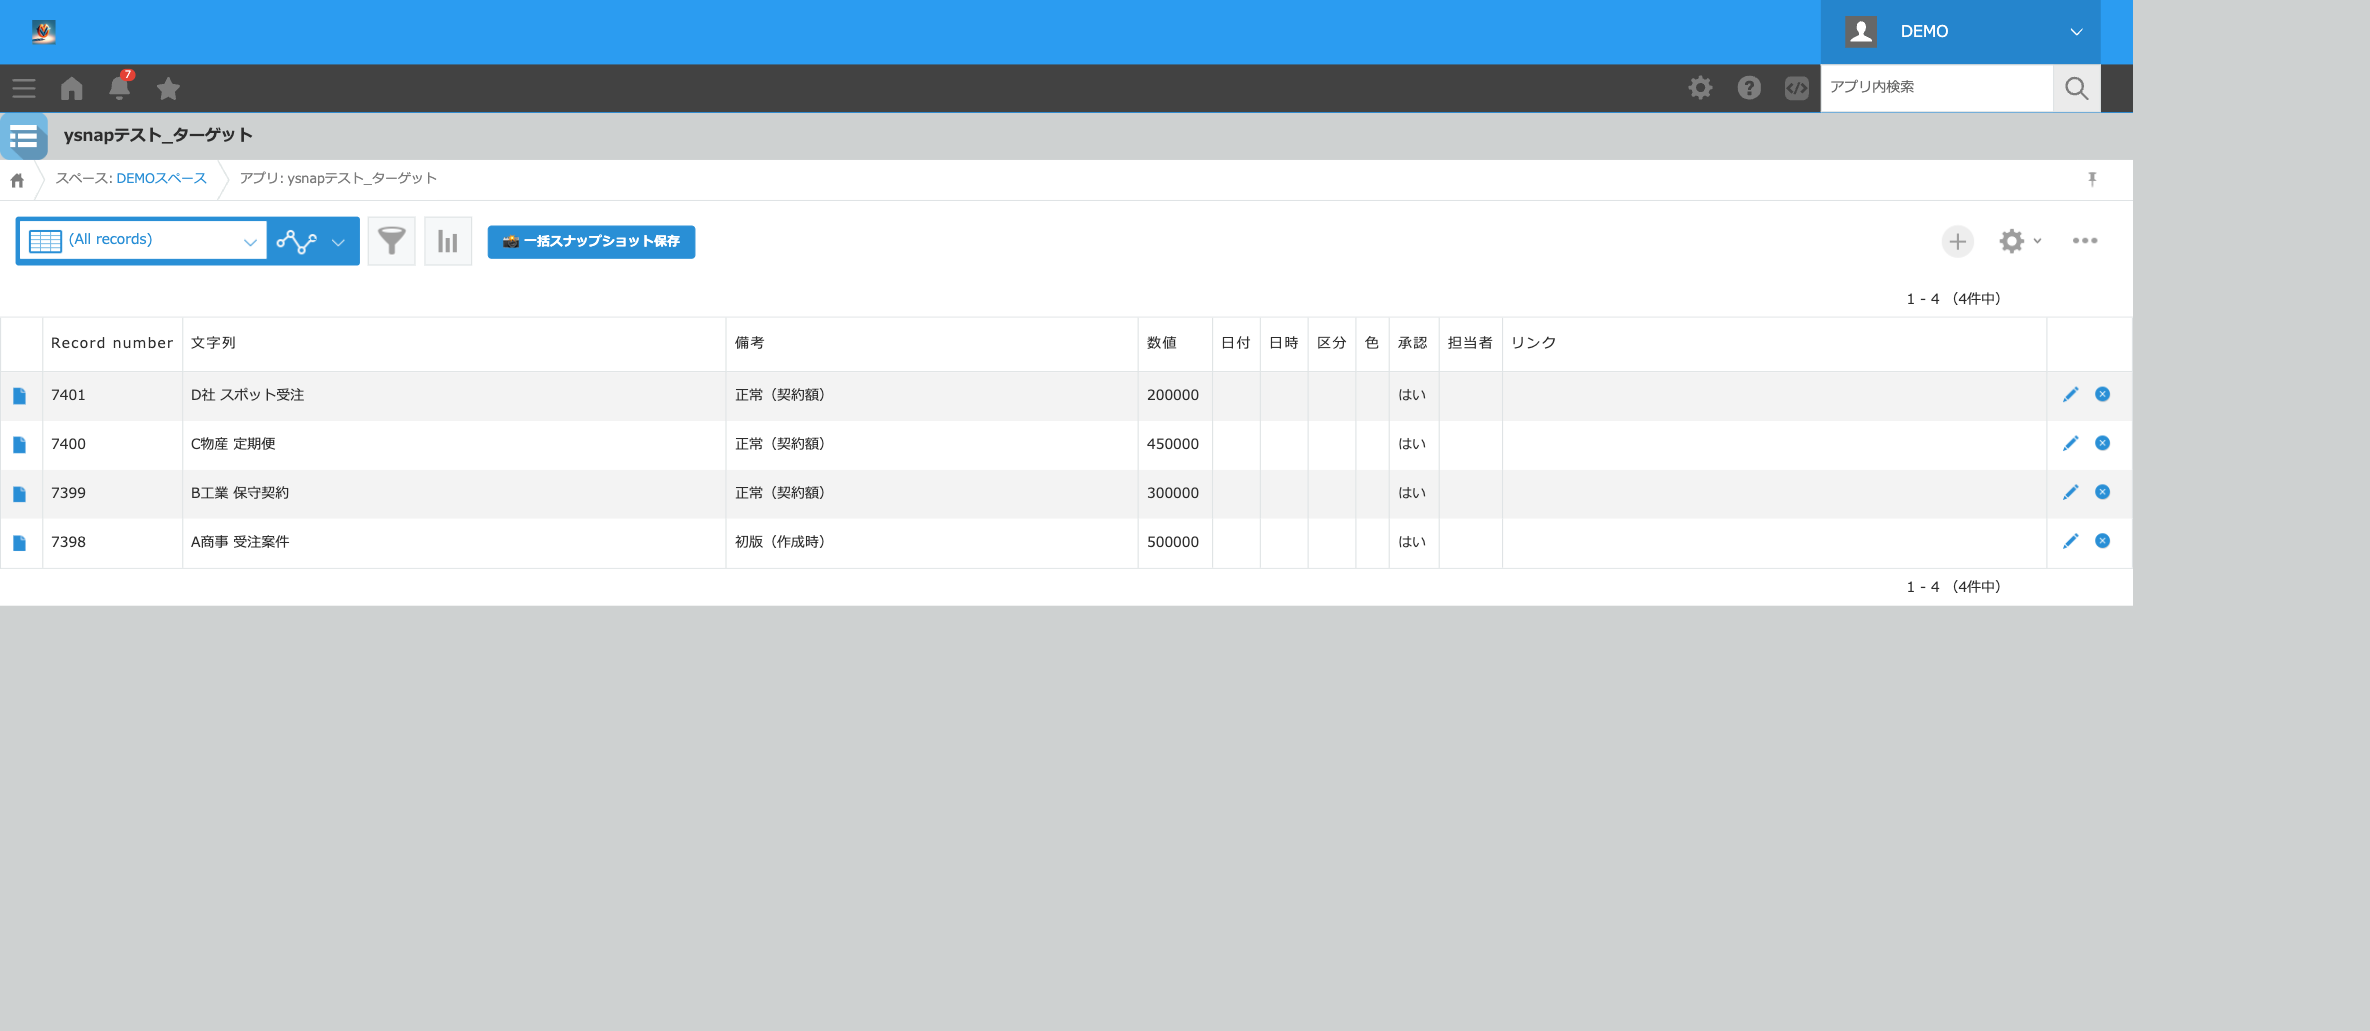Open the hamburger navigation menu

[x=24, y=88]
